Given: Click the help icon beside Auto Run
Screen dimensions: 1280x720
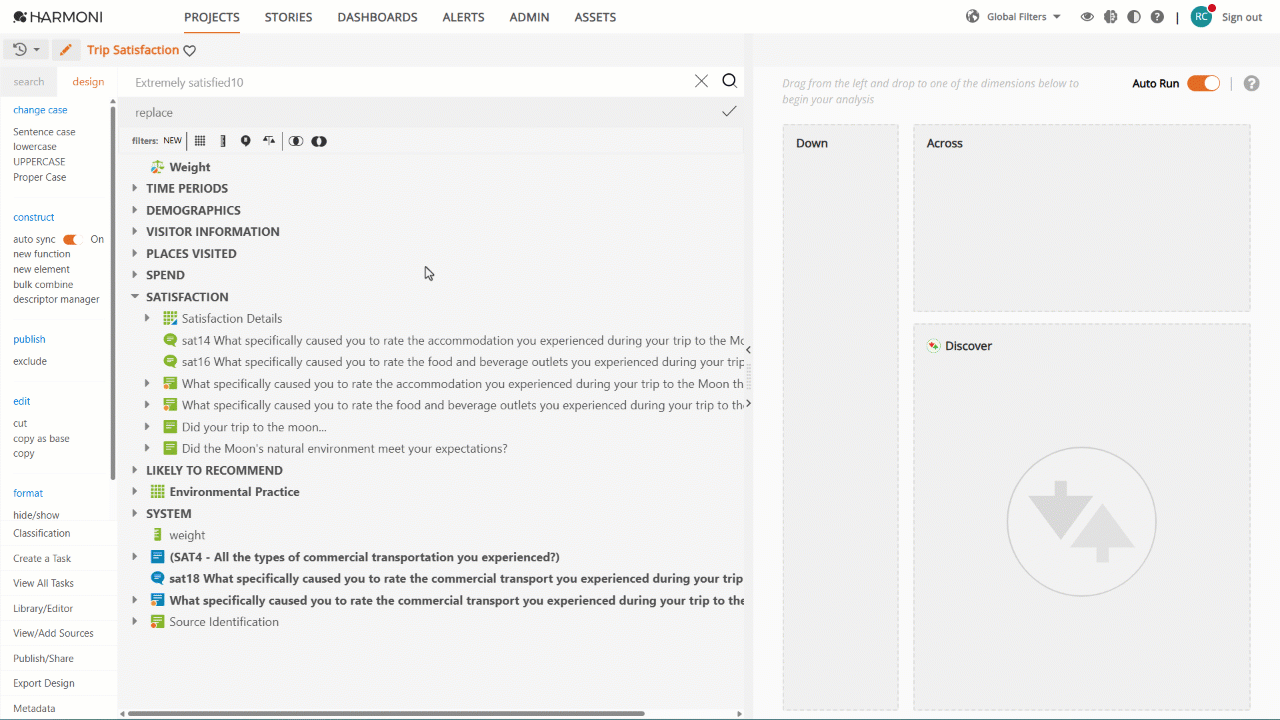Looking at the screenshot, I should [1251, 84].
